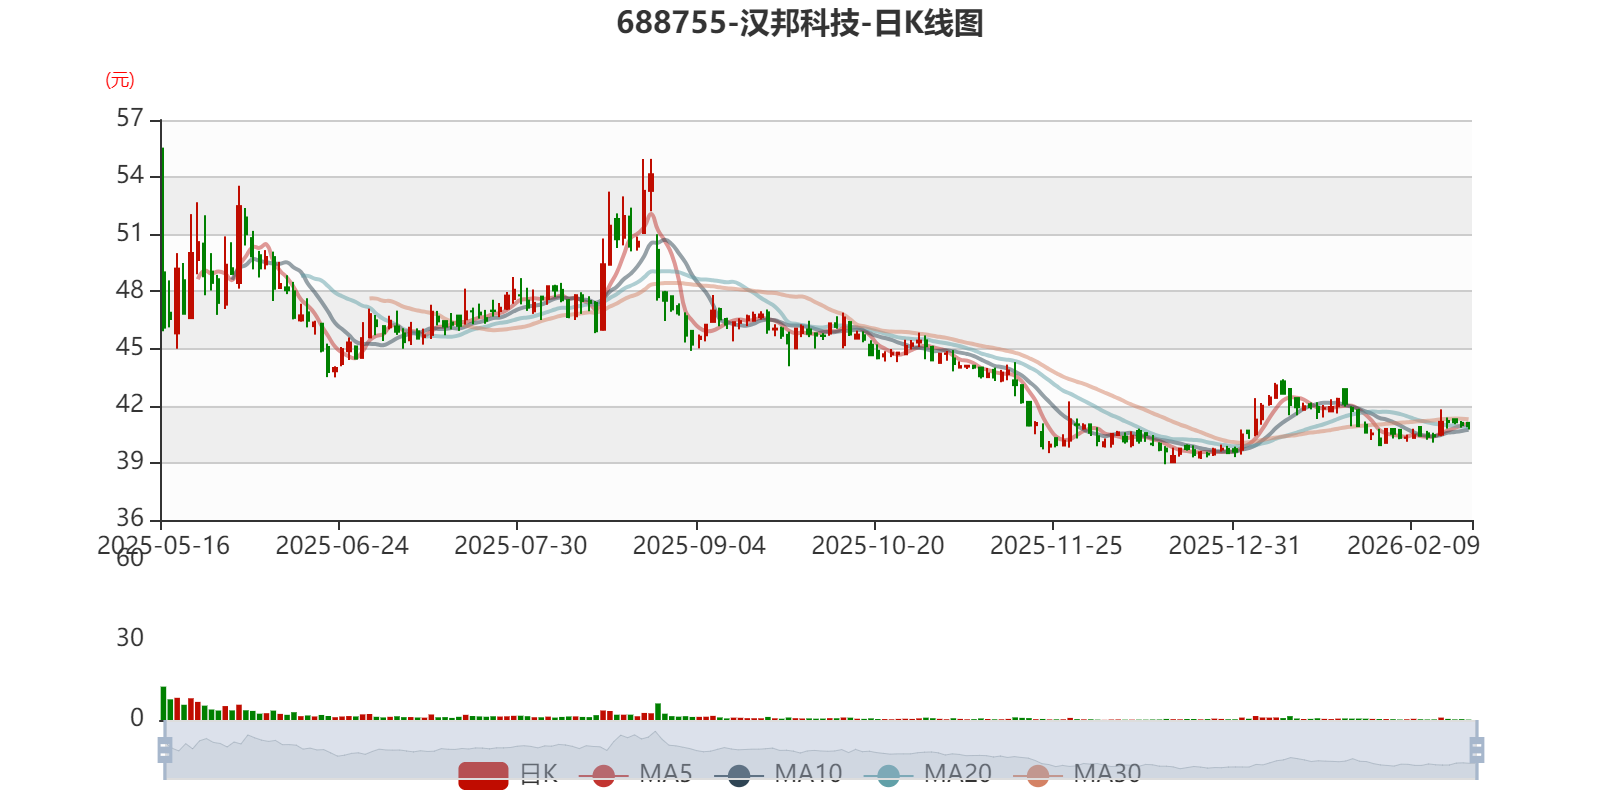Viewport: 1600px width, 800px height.
Task: Select the 2026-02-09 date axis label
Action: pyautogui.click(x=1413, y=546)
